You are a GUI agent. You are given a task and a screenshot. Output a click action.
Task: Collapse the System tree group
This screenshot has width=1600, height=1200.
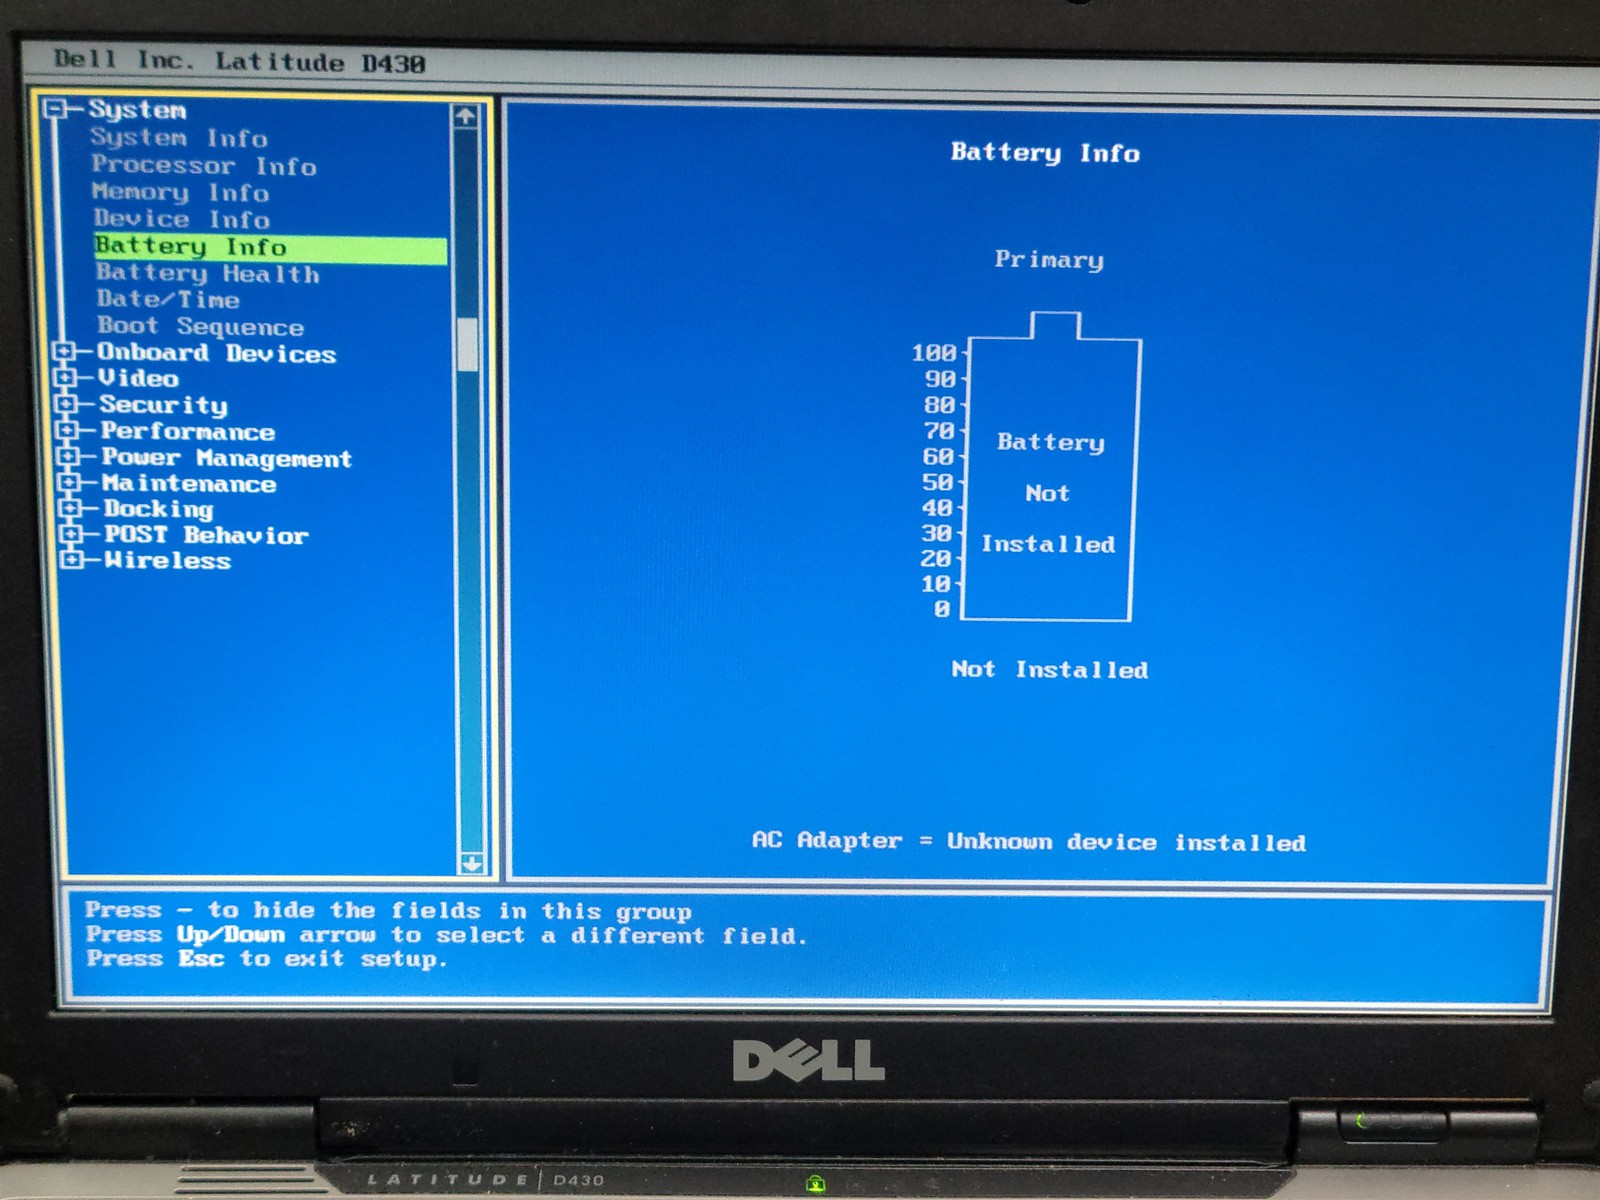click(x=56, y=109)
